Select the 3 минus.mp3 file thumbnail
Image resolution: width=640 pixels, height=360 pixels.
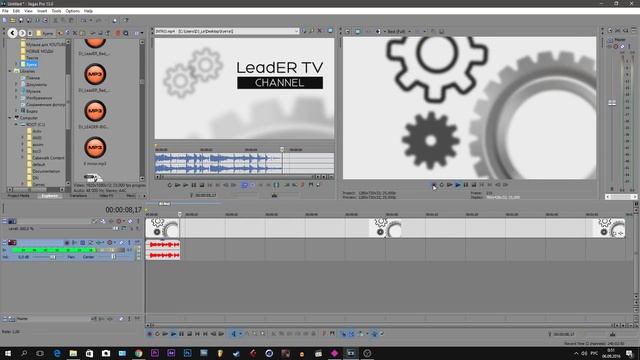[95, 147]
